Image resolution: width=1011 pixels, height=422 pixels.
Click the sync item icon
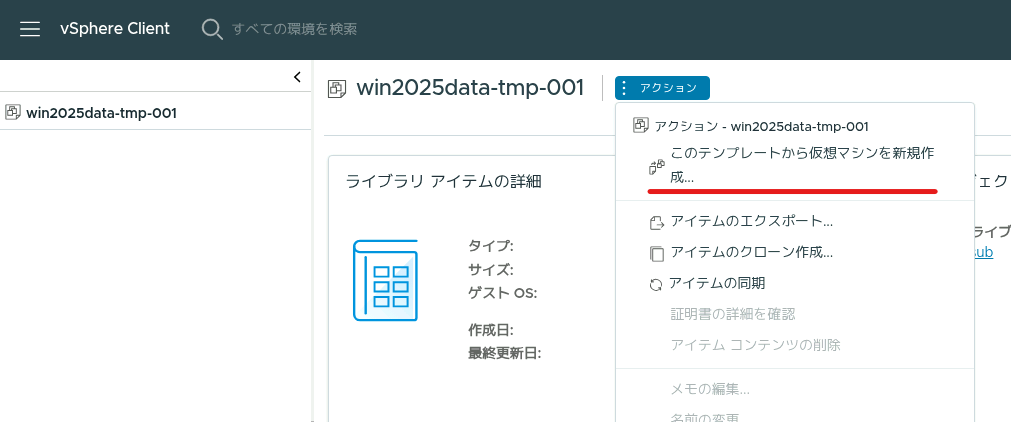coord(656,285)
